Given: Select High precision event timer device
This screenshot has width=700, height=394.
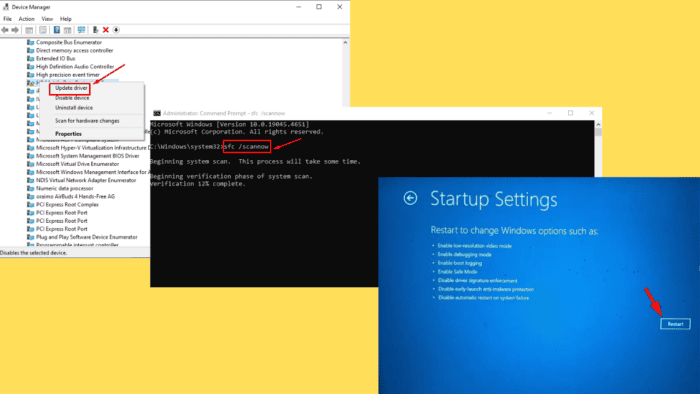Looking at the screenshot, I should pyautogui.click(x=68, y=75).
